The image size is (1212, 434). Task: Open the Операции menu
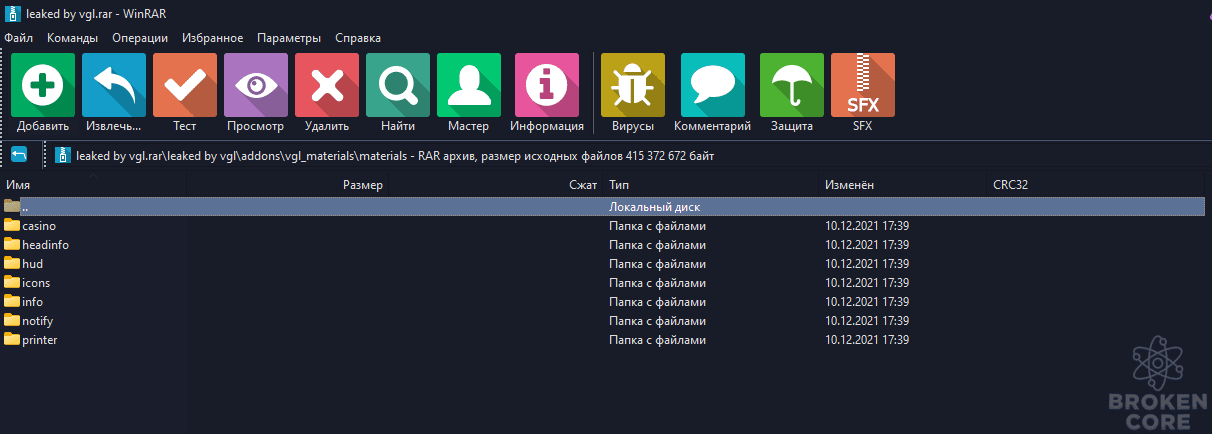(x=140, y=38)
